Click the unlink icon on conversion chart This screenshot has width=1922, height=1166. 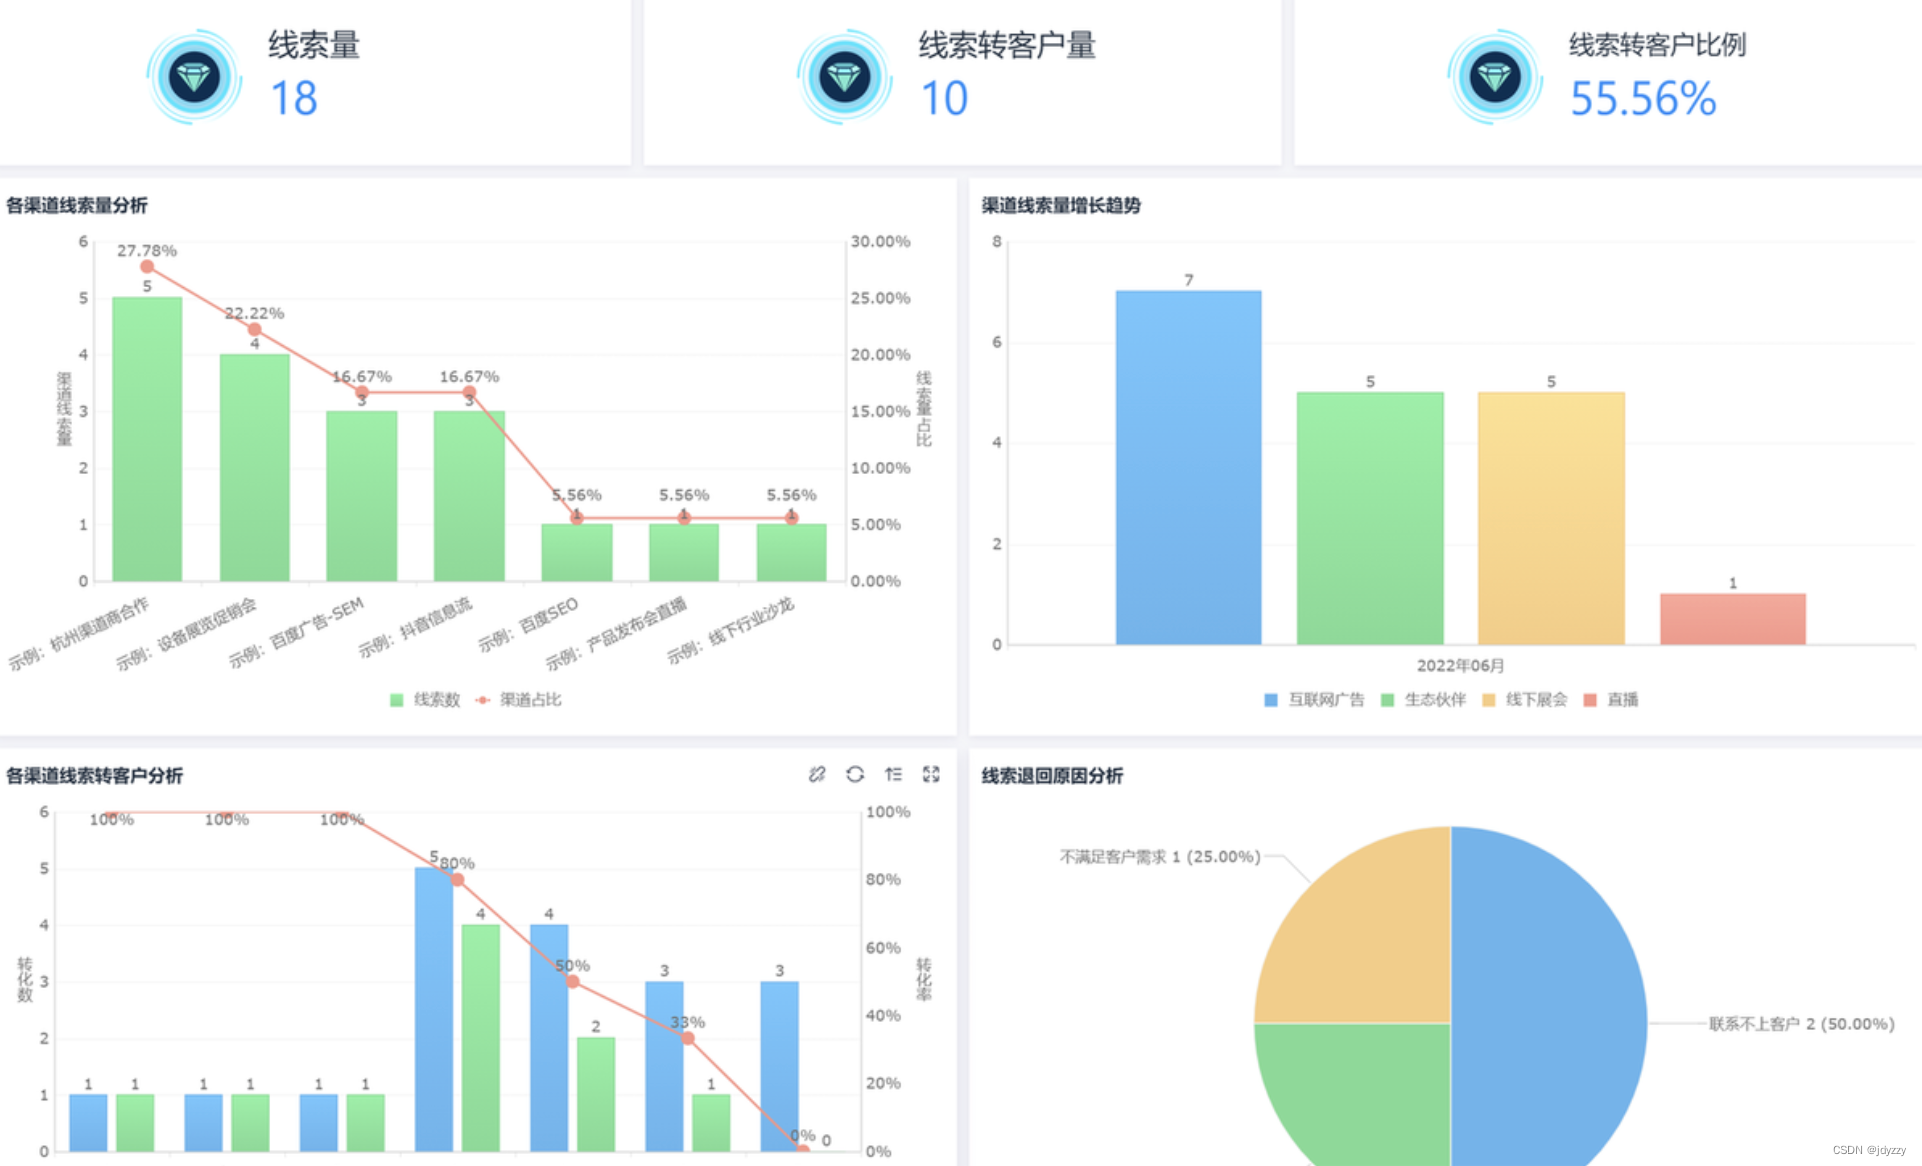[817, 774]
